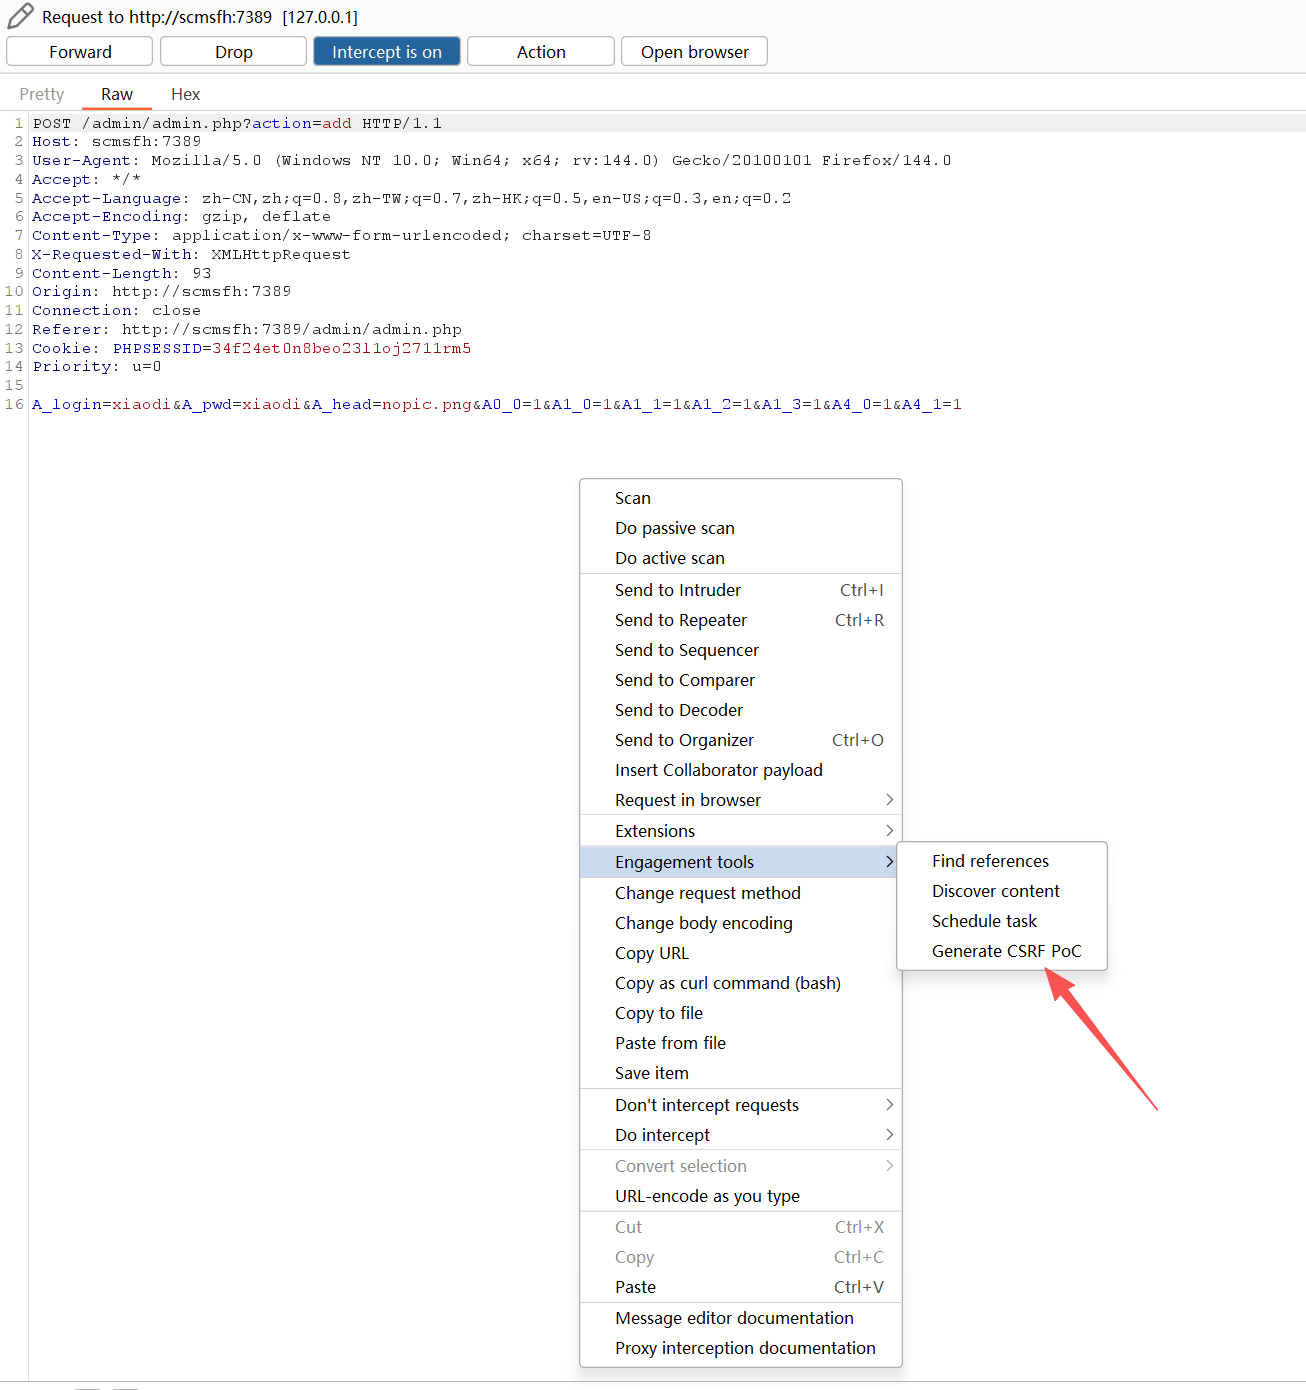1306x1390 pixels.
Task: Select Paste from file
Action: (x=741, y=1043)
